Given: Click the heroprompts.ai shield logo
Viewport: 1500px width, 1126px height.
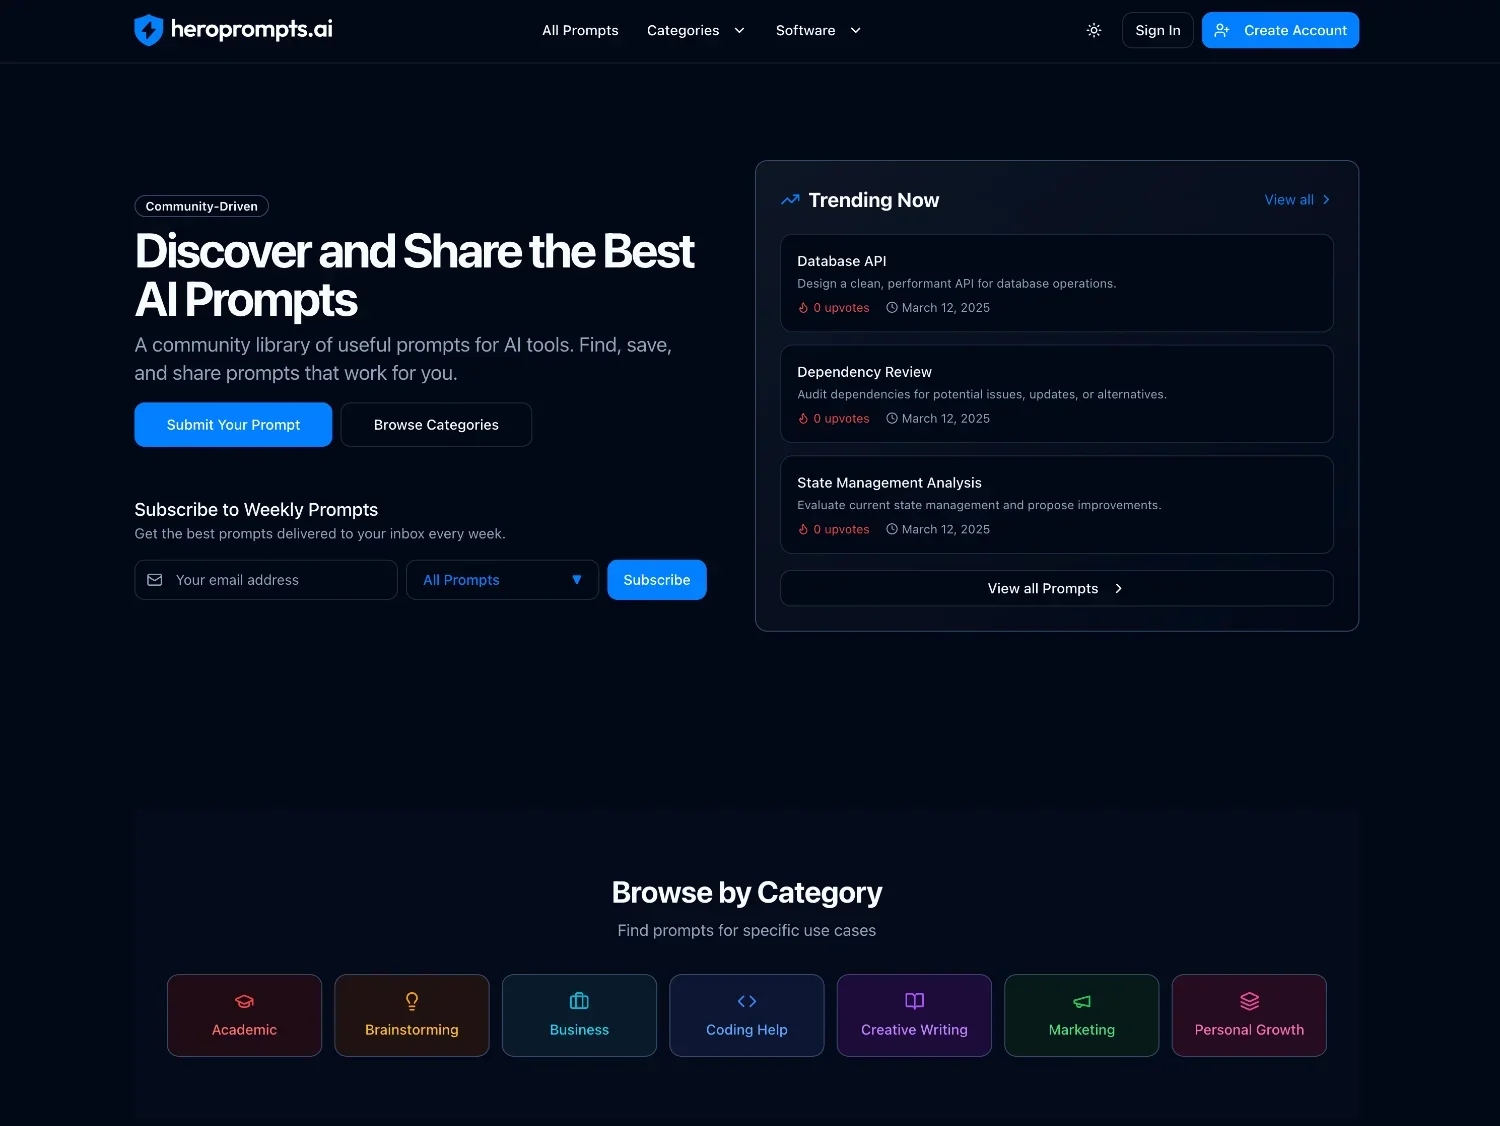Looking at the screenshot, I should [x=149, y=30].
